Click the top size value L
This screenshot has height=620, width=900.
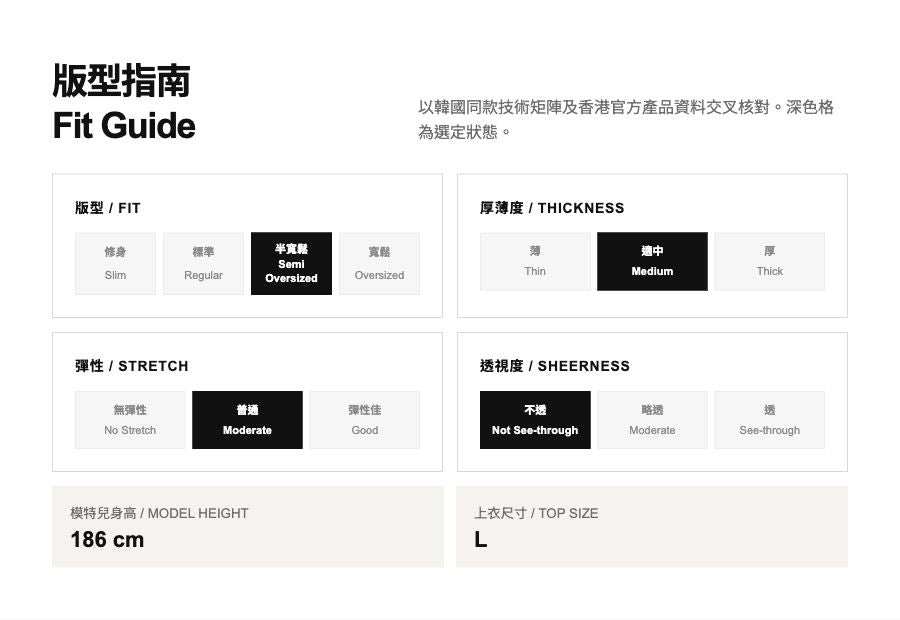point(480,540)
